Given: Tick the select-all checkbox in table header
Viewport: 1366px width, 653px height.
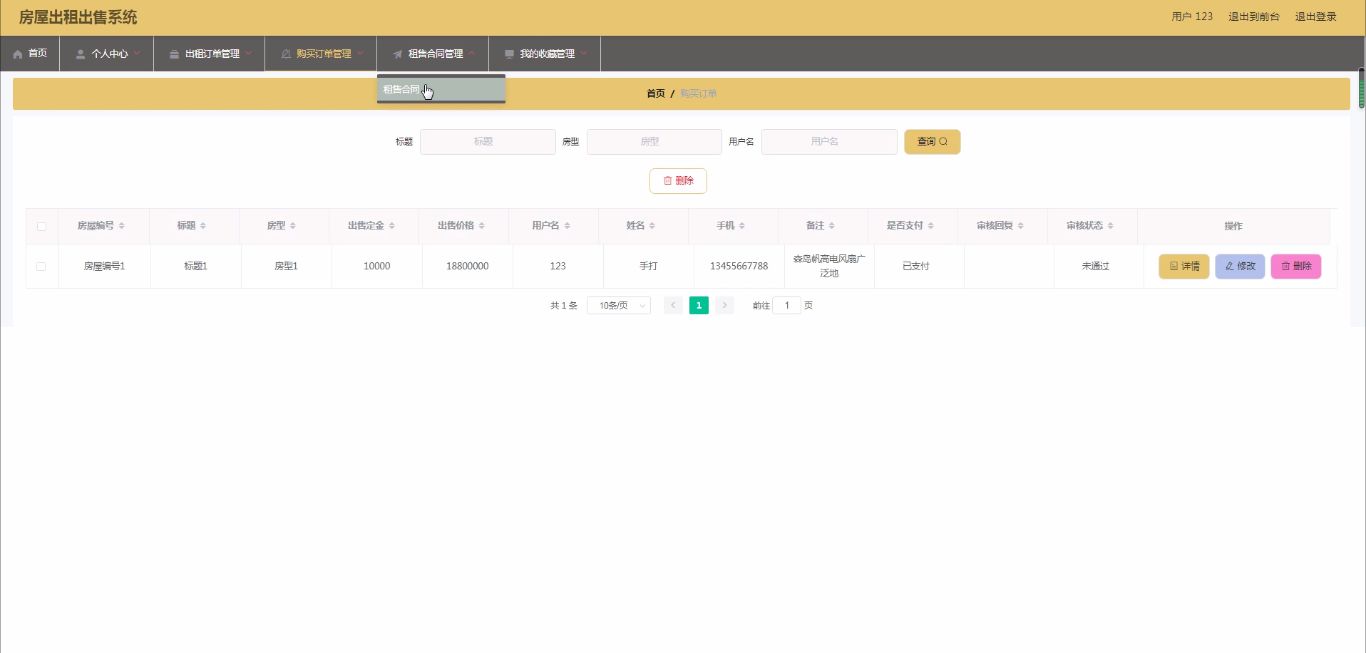Looking at the screenshot, I should point(41,226).
